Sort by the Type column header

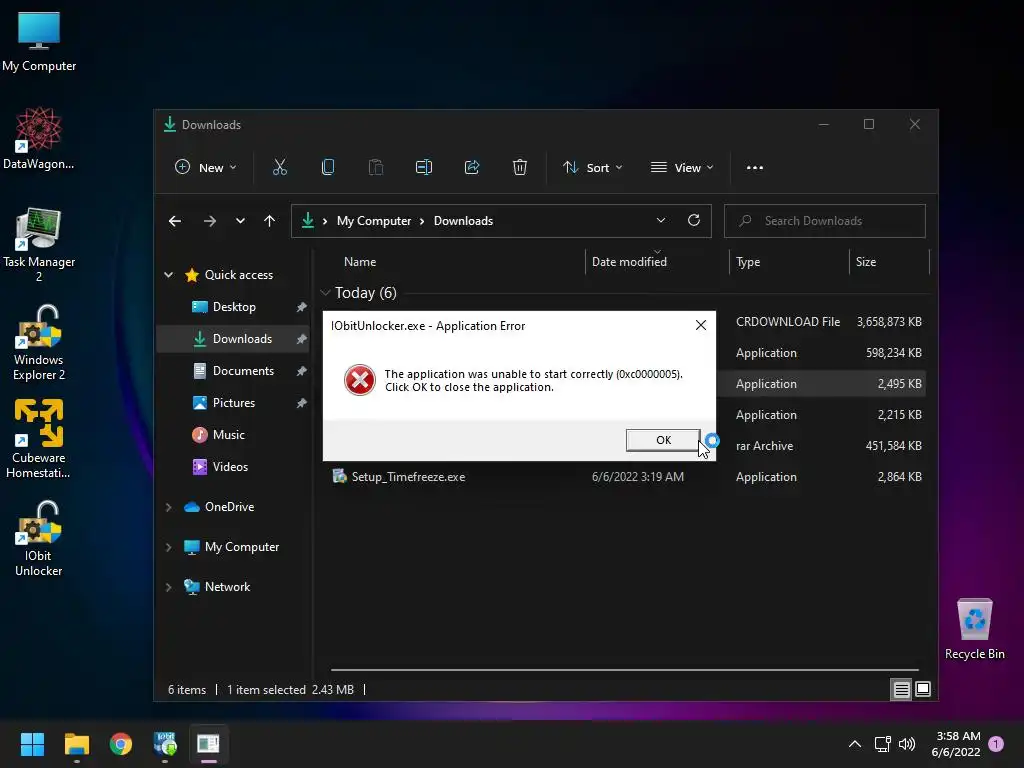pos(748,262)
